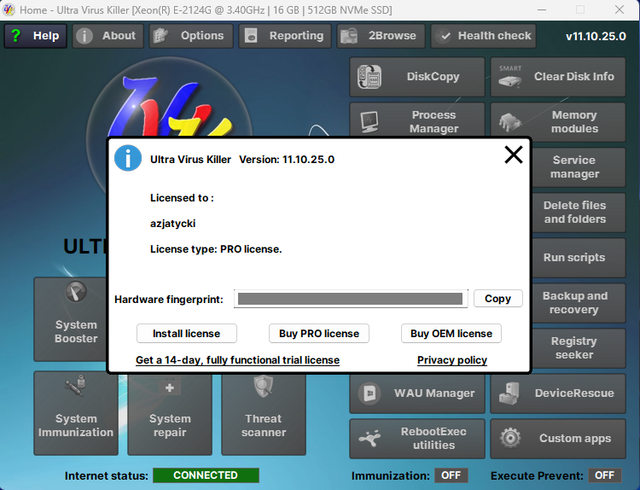Click the Health check checkmark icon
The width and height of the screenshot is (640, 490).
[x=444, y=36]
